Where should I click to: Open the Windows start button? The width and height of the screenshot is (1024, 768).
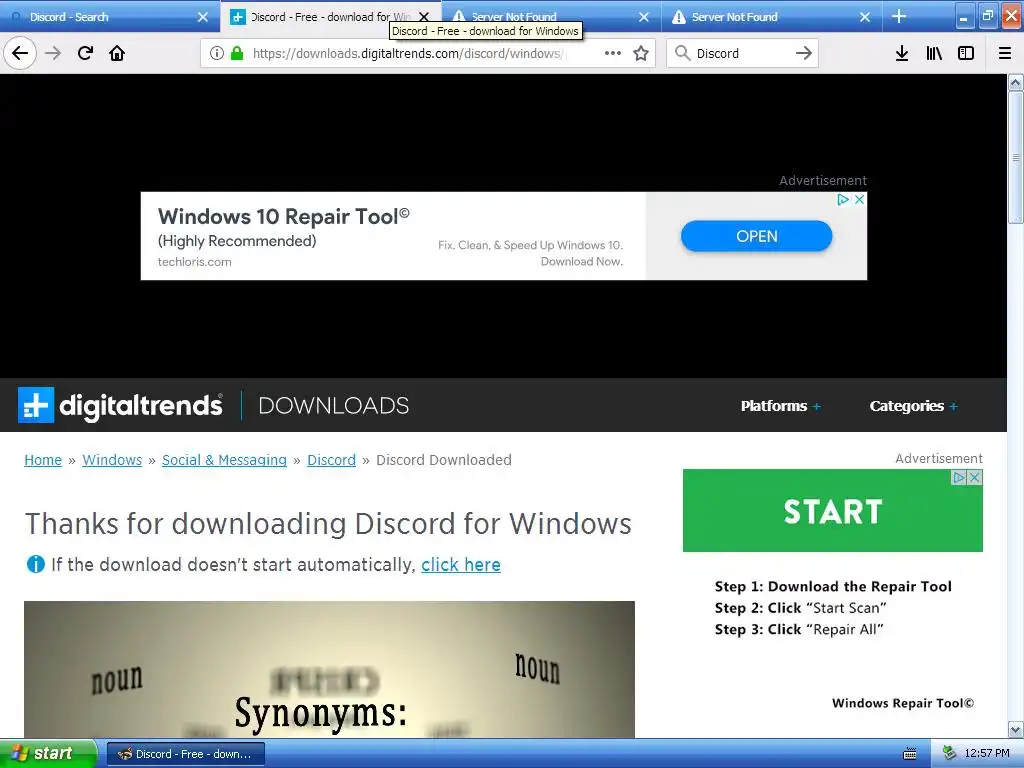tap(48, 754)
